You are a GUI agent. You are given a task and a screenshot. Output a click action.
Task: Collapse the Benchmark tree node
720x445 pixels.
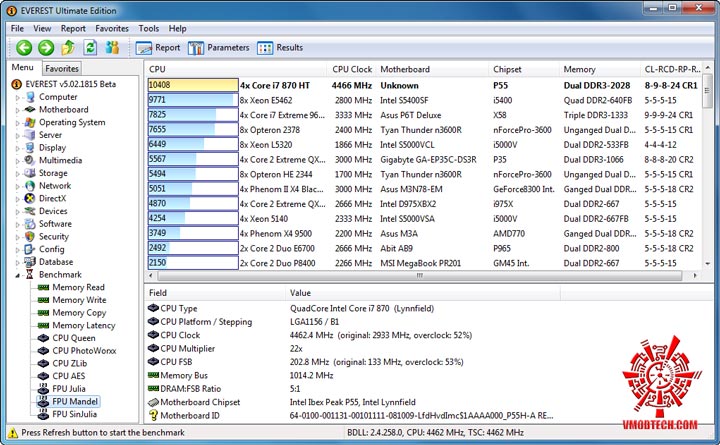tap(17, 276)
